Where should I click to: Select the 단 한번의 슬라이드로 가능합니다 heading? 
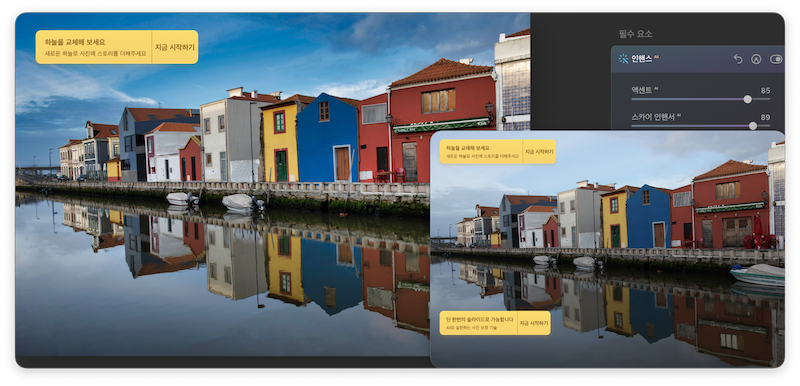click(x=479, y=320)
